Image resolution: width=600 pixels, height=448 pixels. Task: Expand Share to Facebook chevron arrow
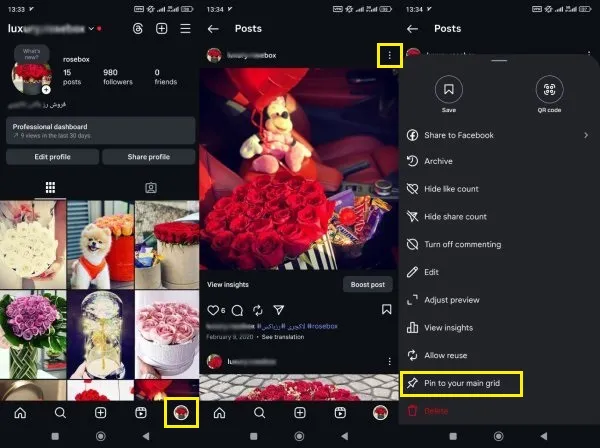(x=586, y=135)
